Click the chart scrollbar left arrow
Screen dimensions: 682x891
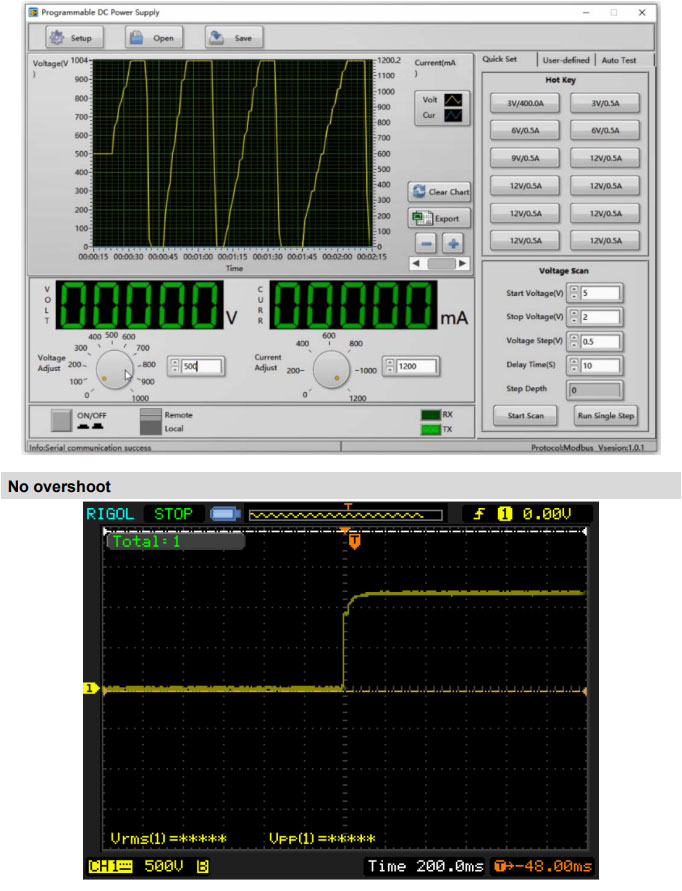[416, 264]
